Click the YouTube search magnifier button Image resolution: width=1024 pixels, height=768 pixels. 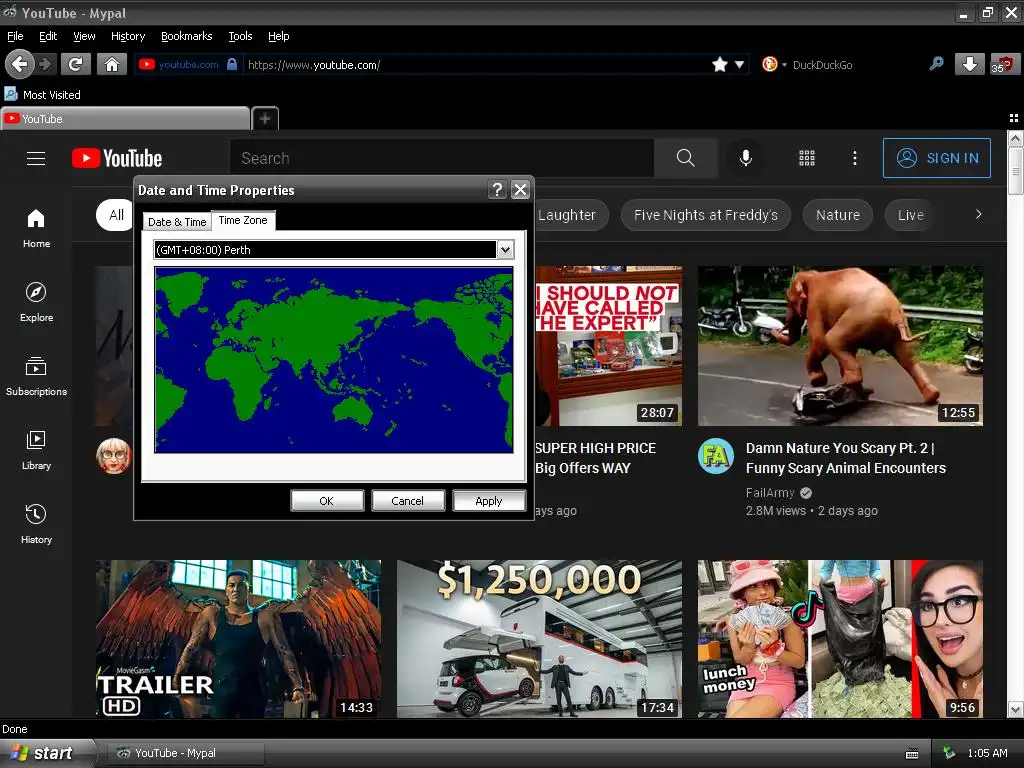[x=686, y=158]
